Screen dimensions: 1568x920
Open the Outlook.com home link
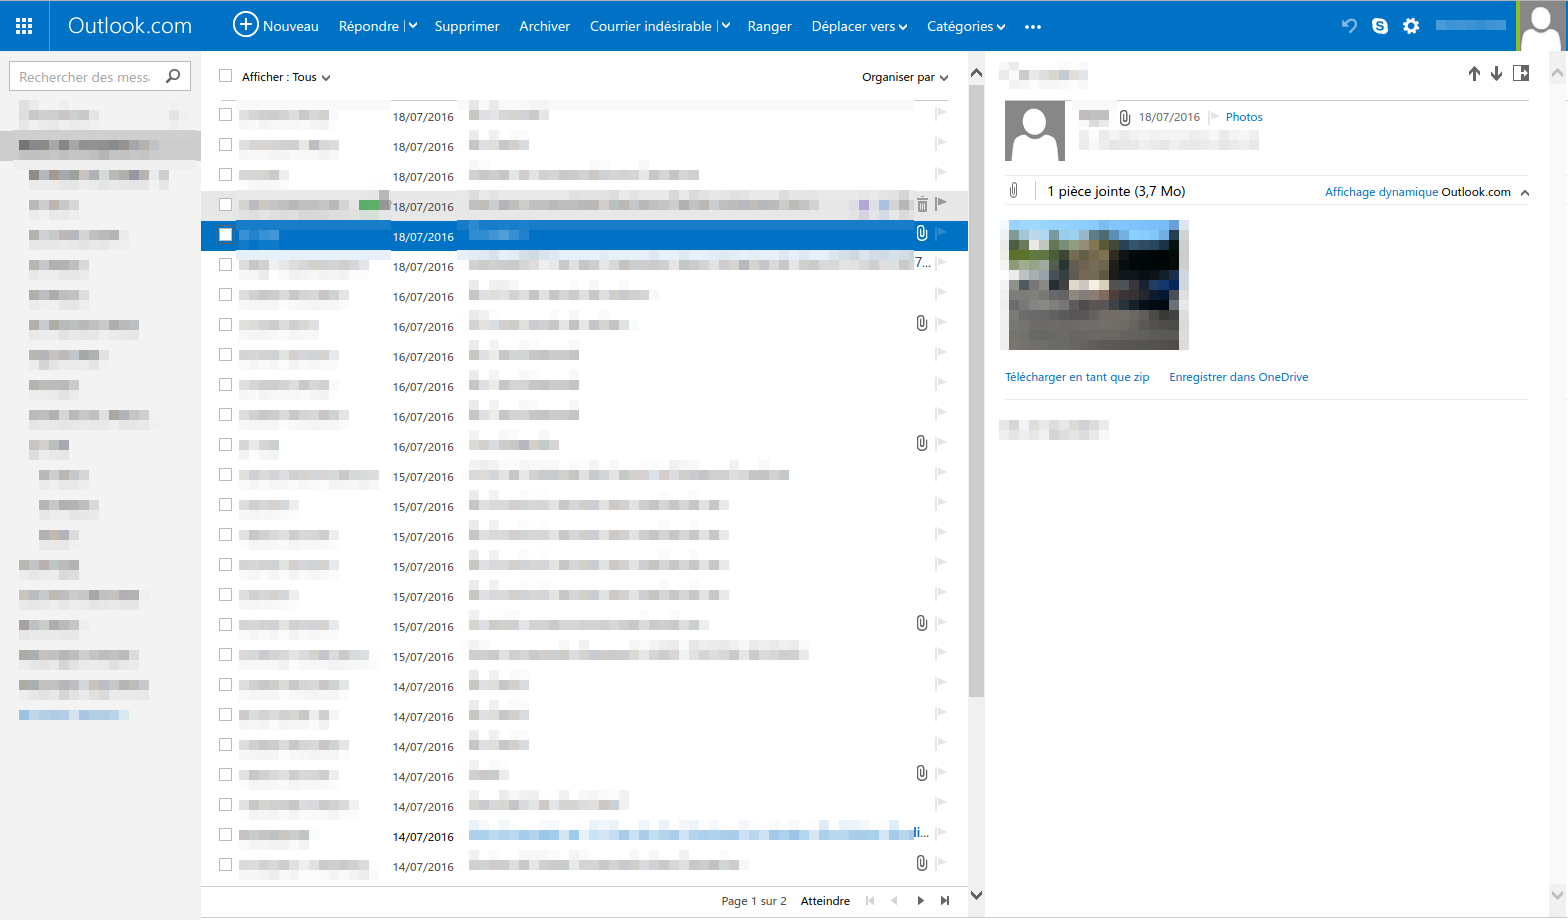tap(130, 26)
